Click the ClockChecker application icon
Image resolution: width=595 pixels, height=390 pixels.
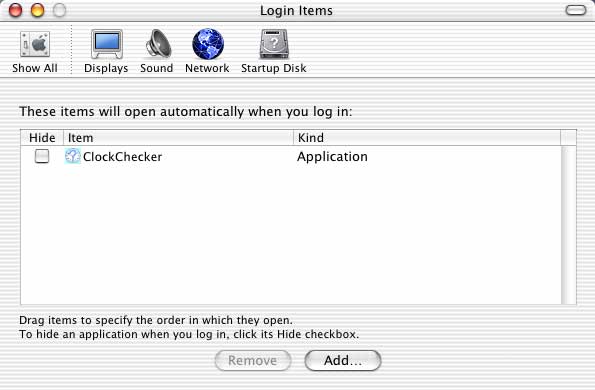click(x=72, y=156)
